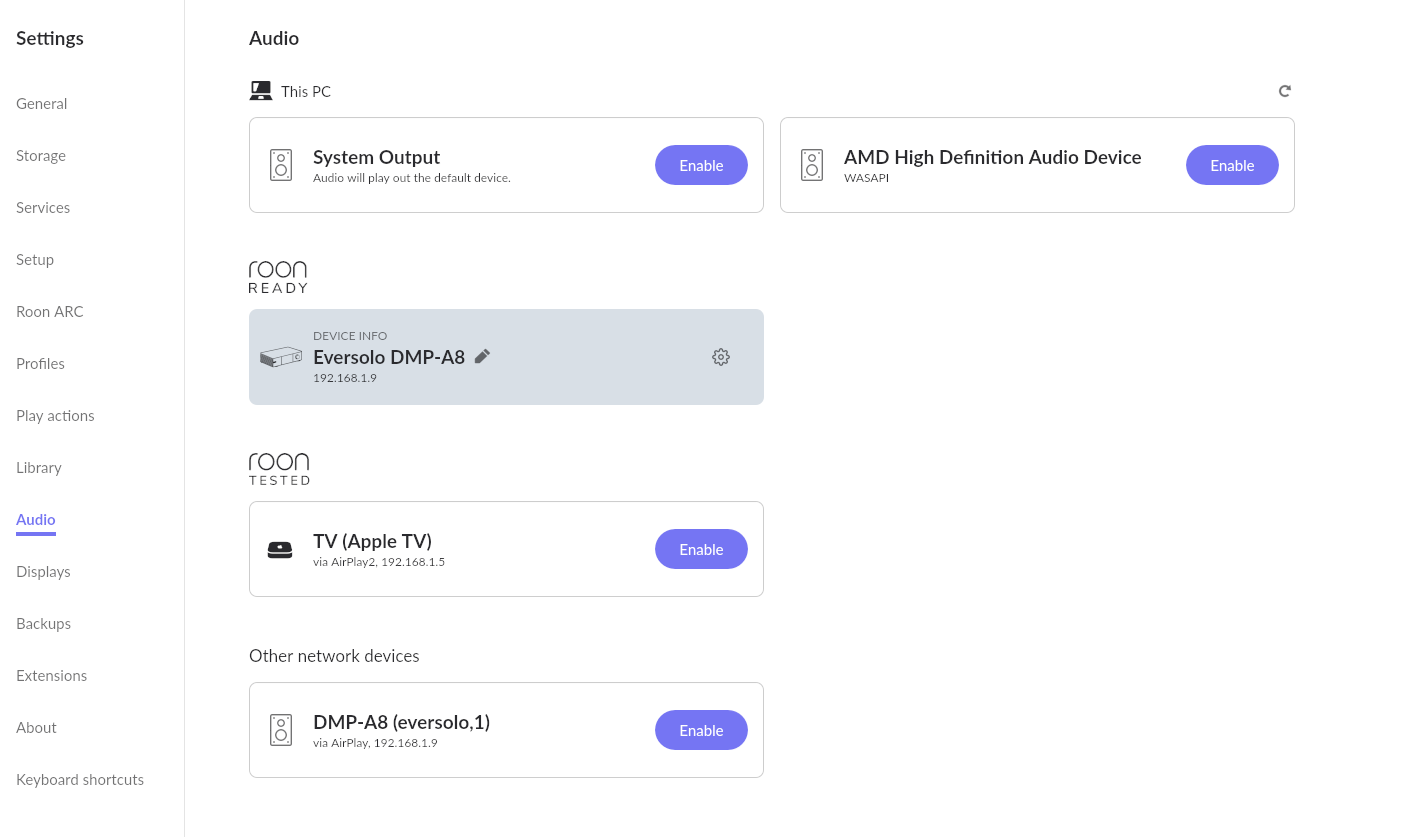Screen dimensions: 1402x837
Task: Enable the System Output device
Action: (x=701, y=165)
